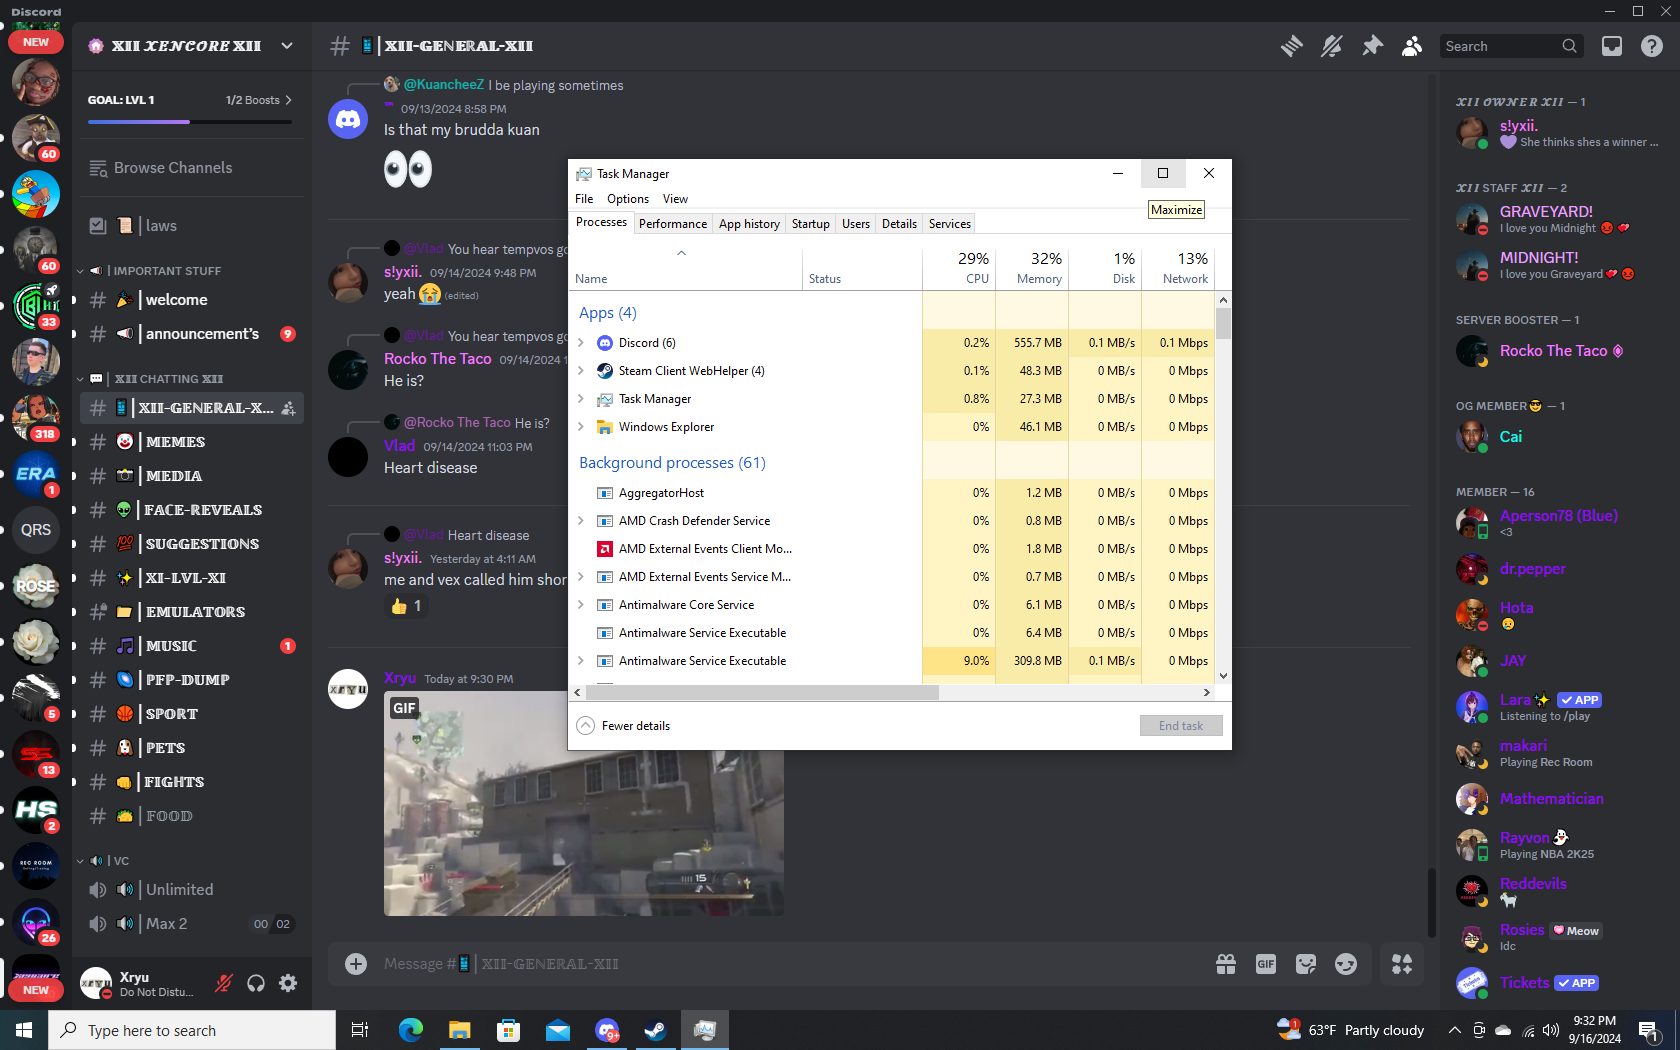Open the File menu in Task Manager
The height and width of the screenshot is (1050, 1680).
tap(584, 199)
